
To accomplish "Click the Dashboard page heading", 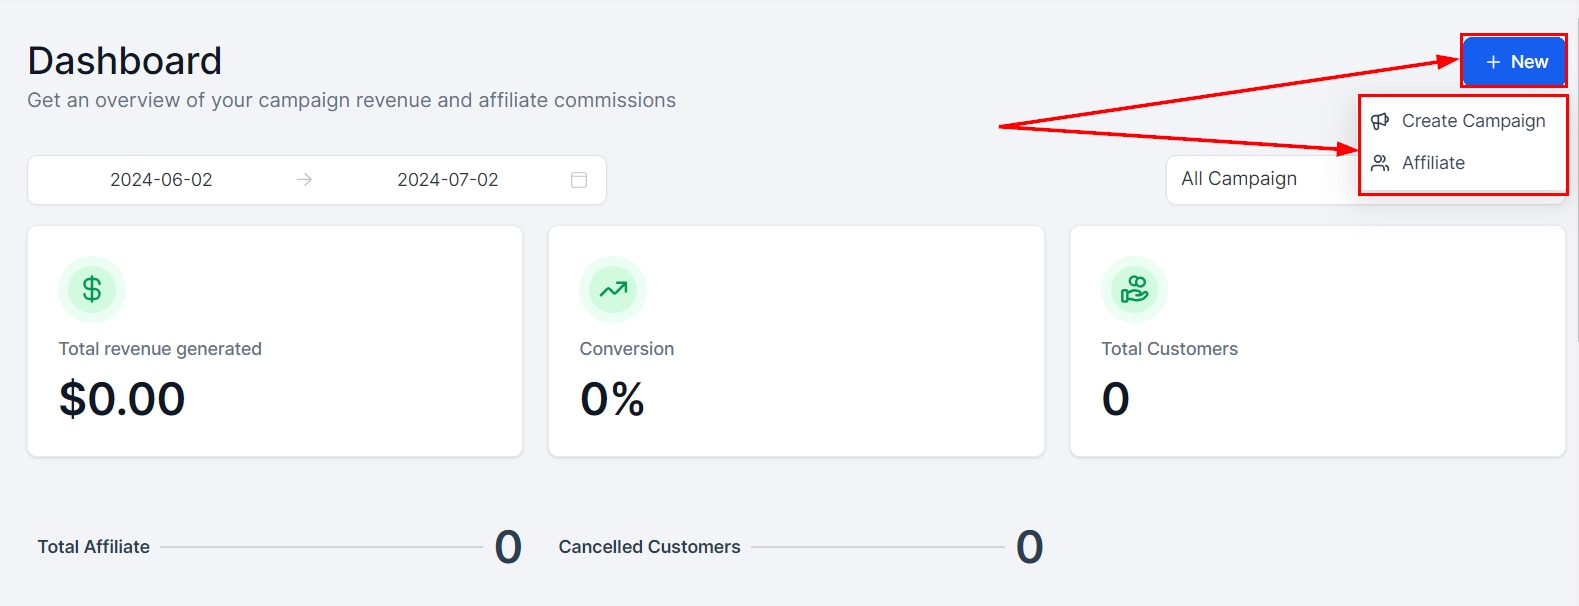I will click(125, 61).
